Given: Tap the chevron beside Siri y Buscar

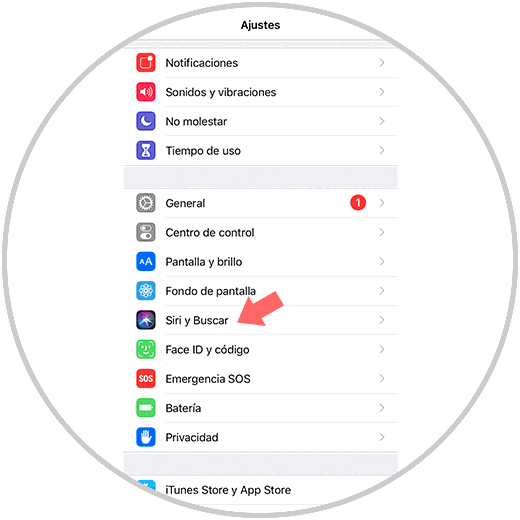Looking at the screenshot, I should (382, 320).
